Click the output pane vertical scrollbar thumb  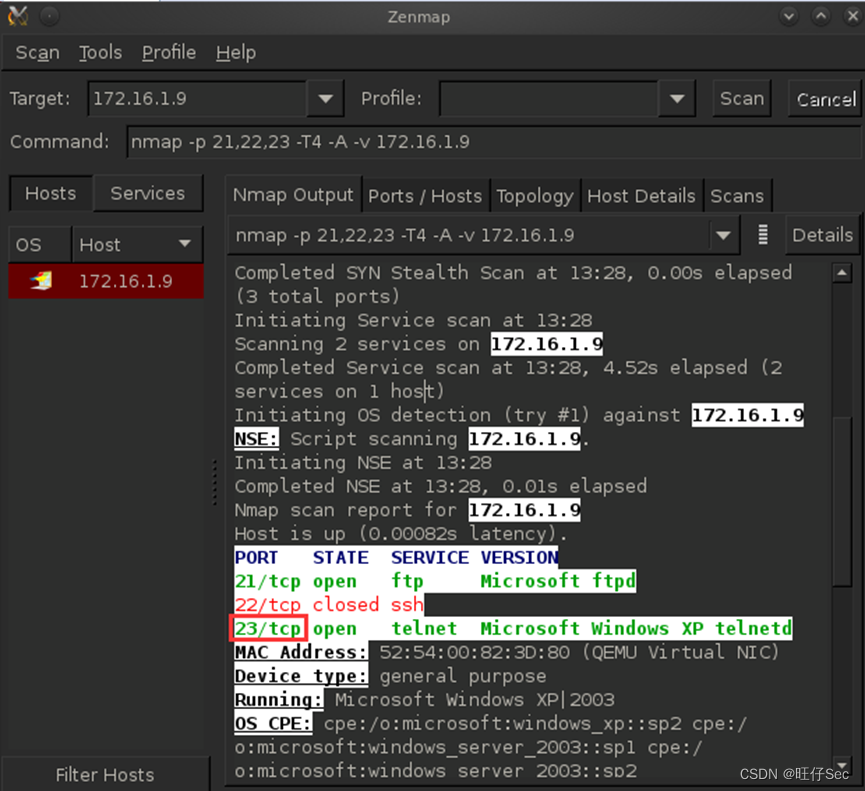pyautogui.click(x=842, y=502)
